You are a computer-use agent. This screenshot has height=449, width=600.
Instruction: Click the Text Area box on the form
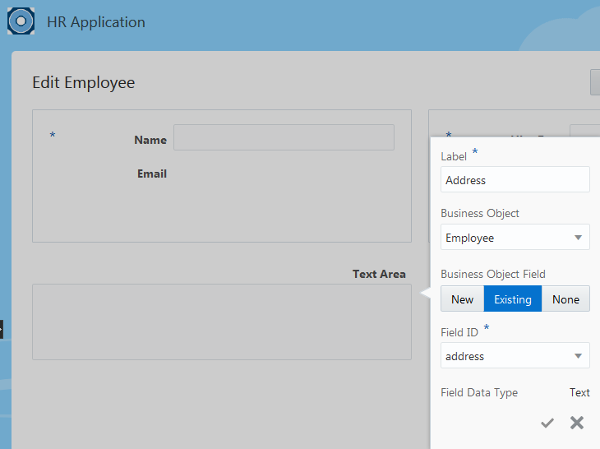222,321
